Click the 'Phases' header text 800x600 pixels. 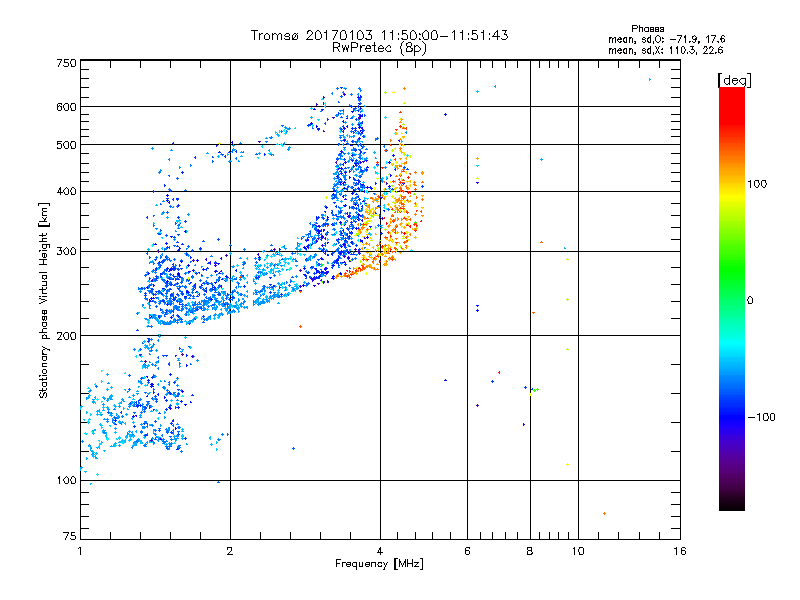point(647,29)
